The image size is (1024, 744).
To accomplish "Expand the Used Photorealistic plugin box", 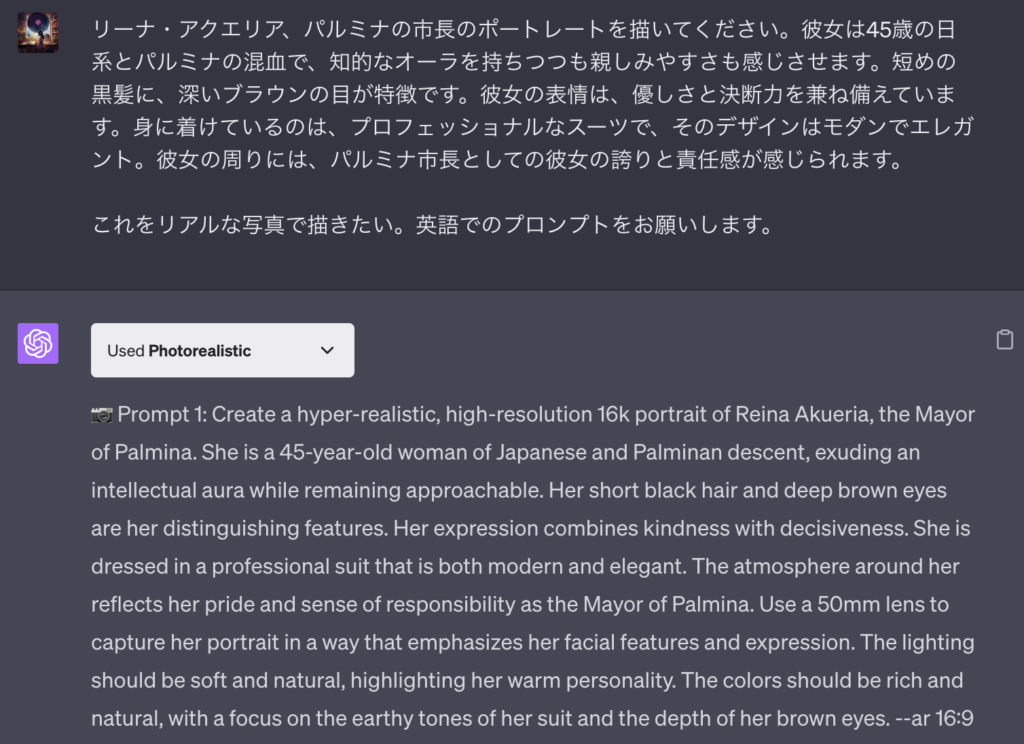I will point(223,350).
